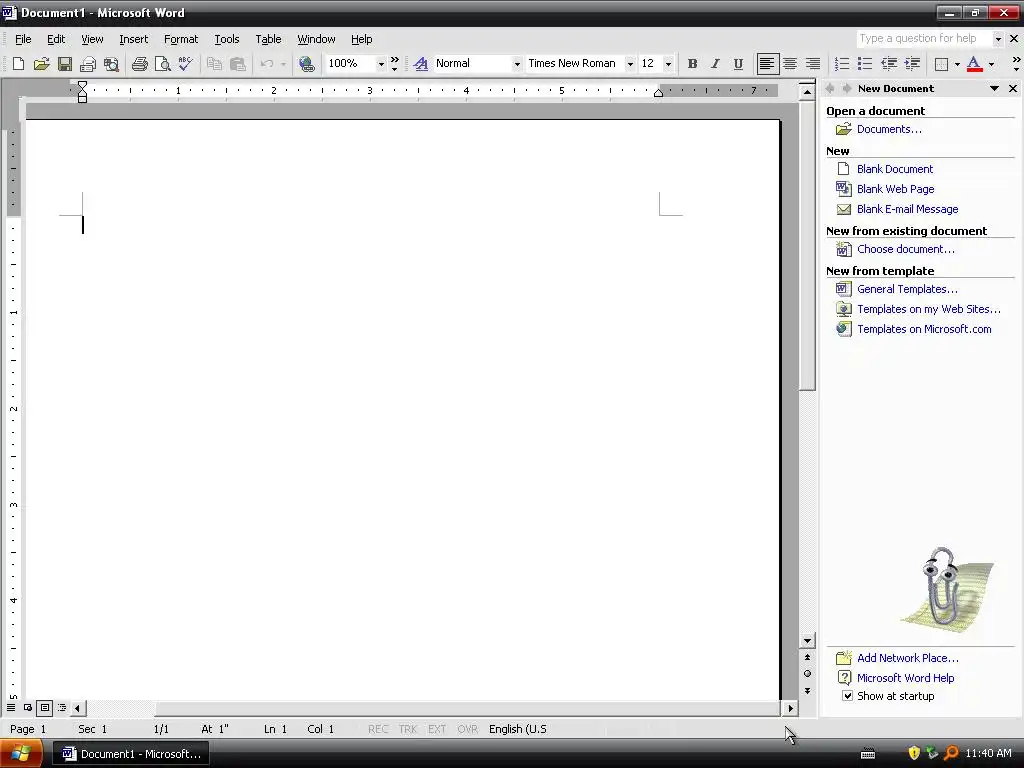
Task: Apply outside border icon
Action: 941,64
